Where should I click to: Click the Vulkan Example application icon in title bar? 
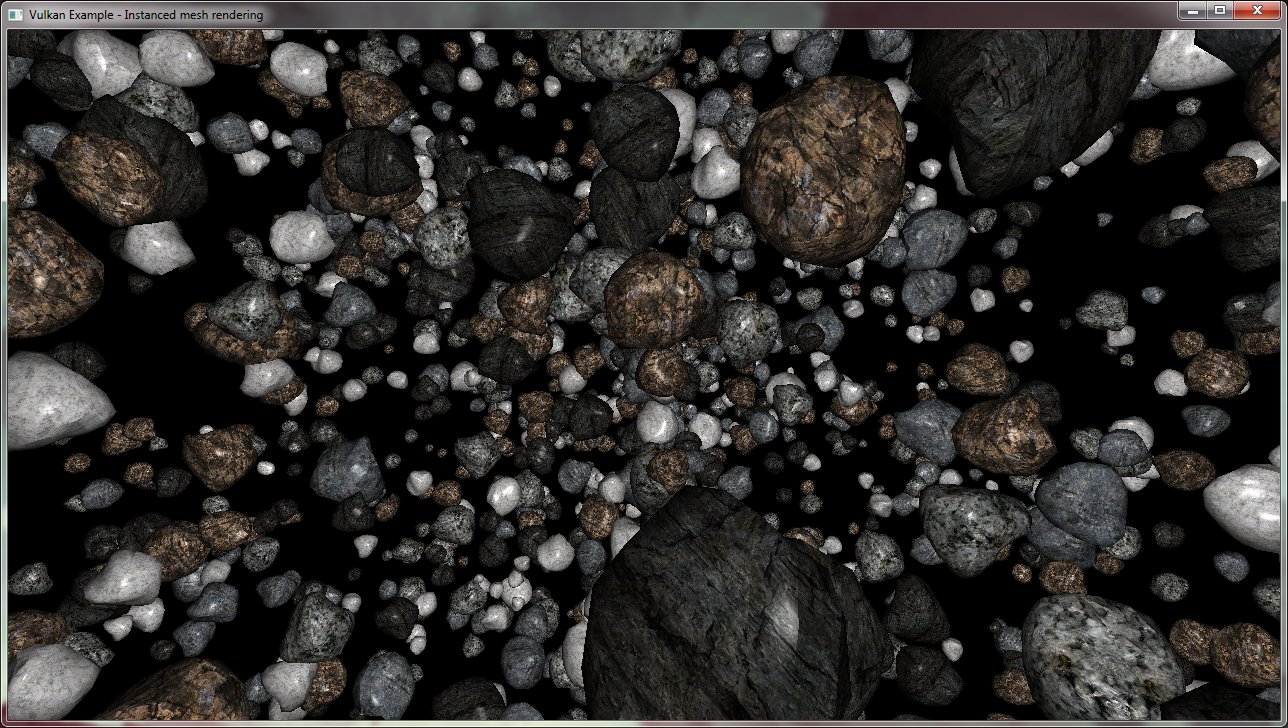pos(15,15)
